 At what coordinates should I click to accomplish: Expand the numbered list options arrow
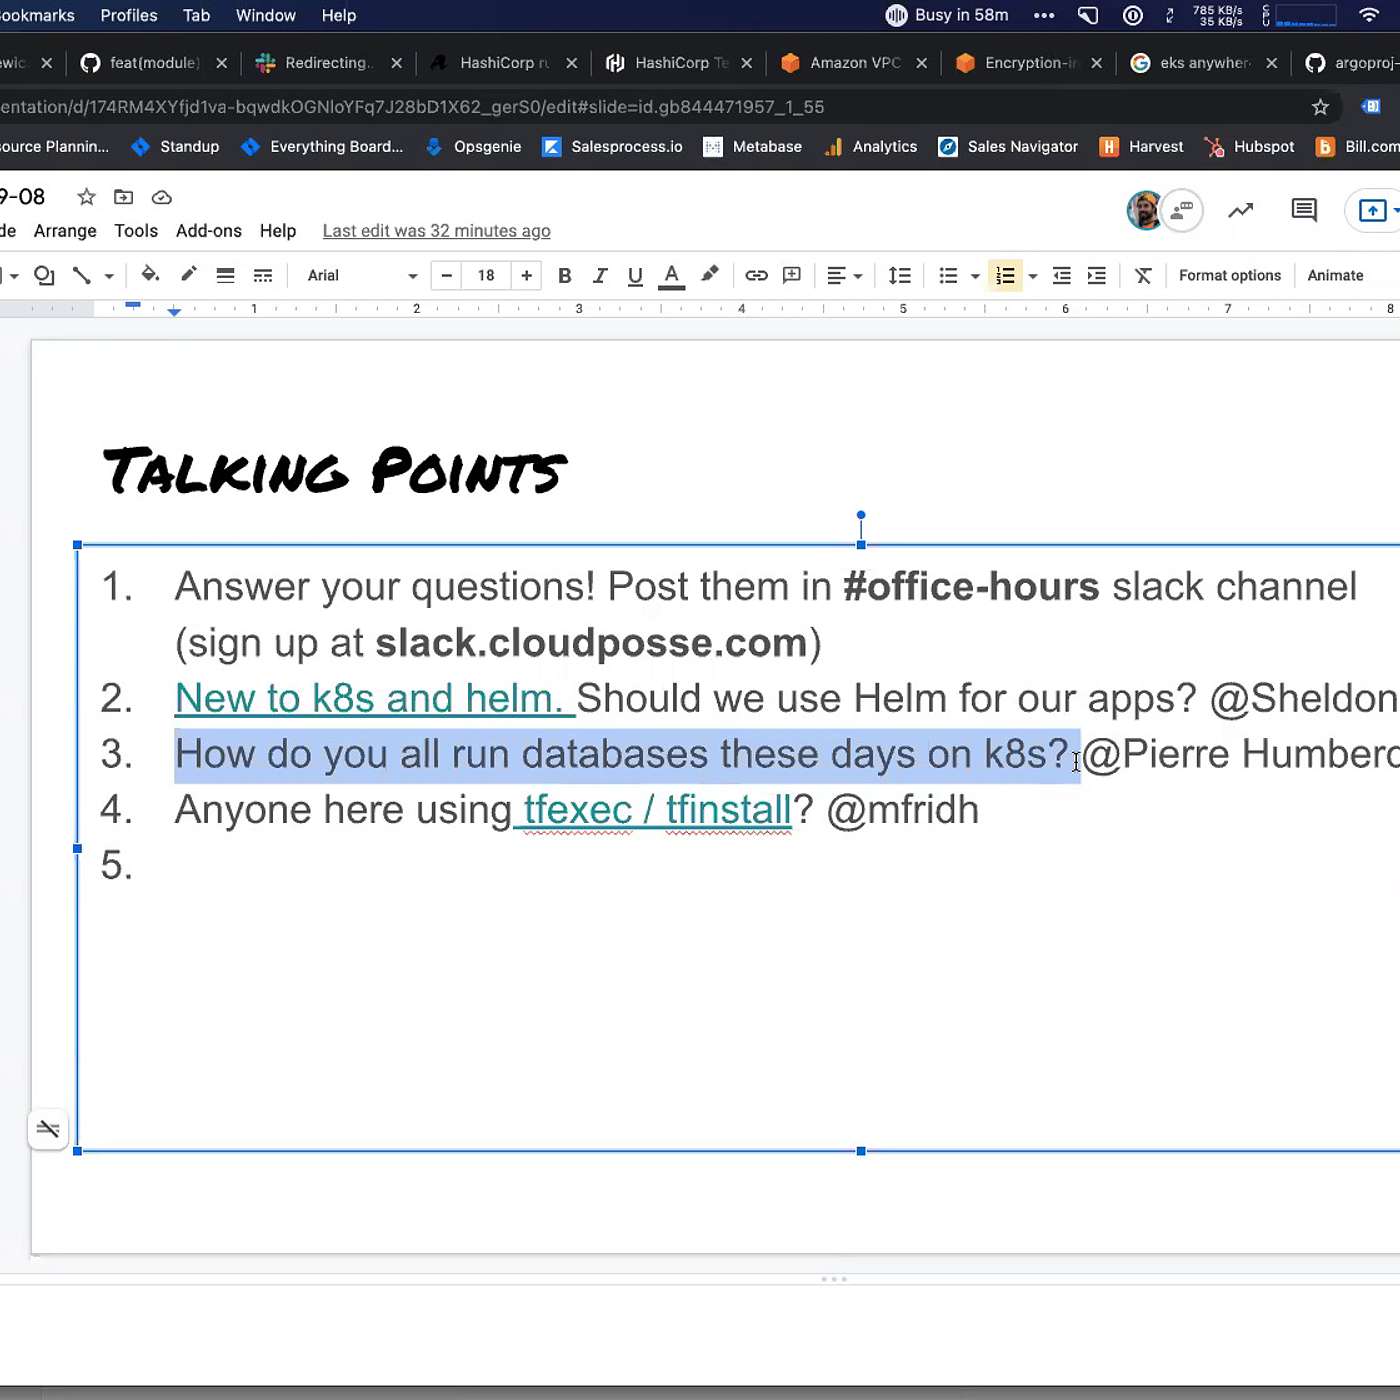click(1033, 276)
